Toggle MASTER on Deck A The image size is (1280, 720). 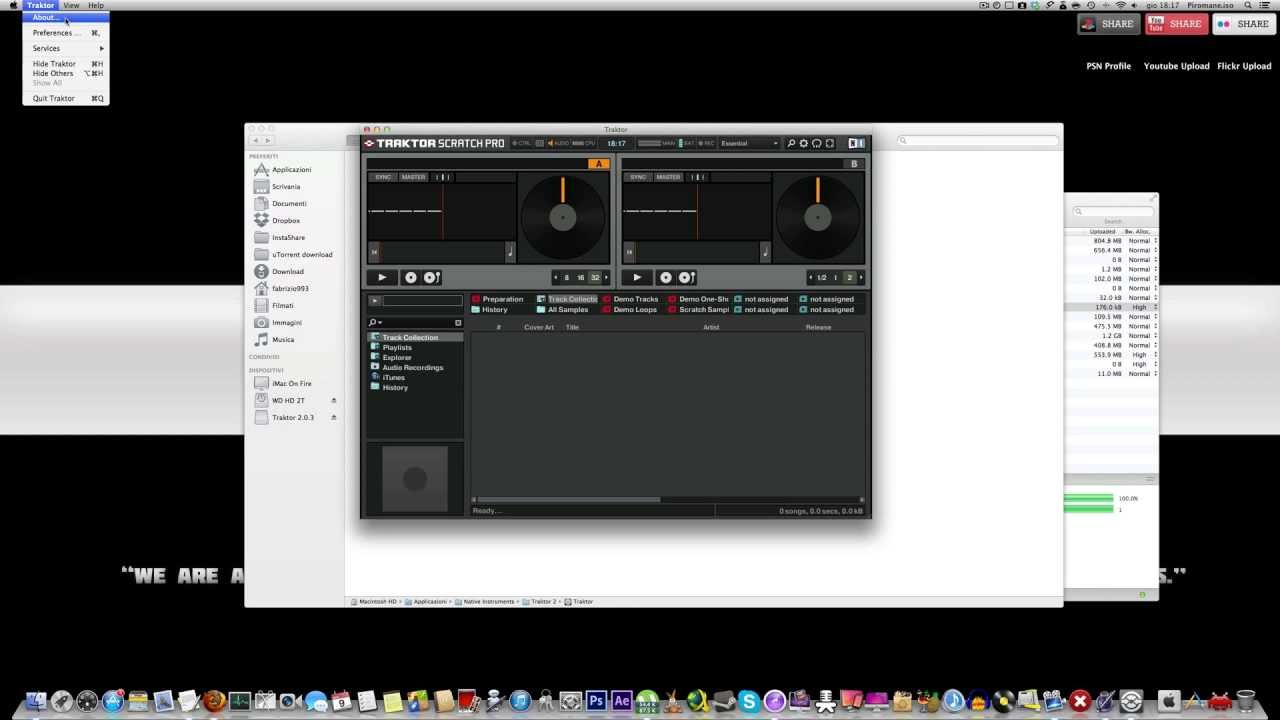click(413, 177)
